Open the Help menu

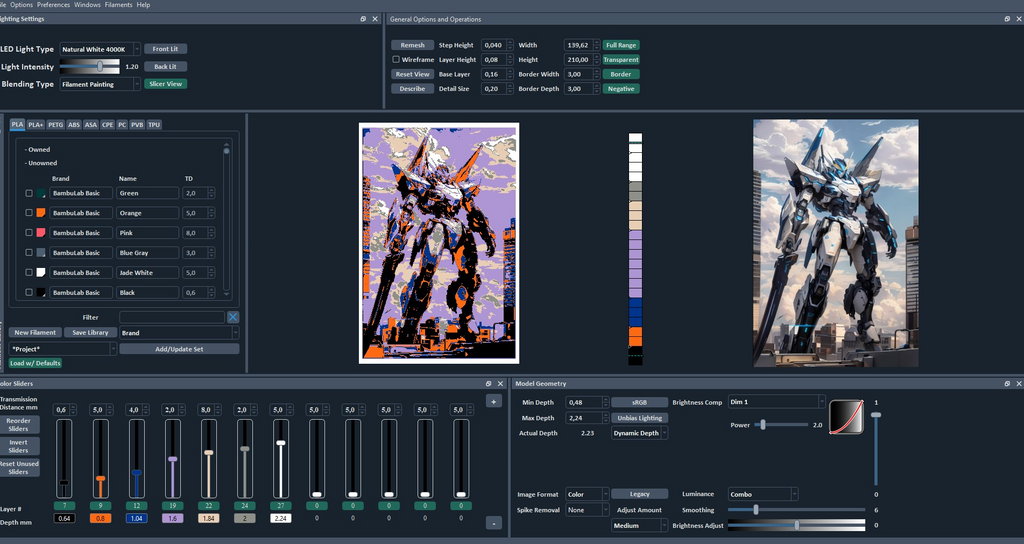(143, 5)
